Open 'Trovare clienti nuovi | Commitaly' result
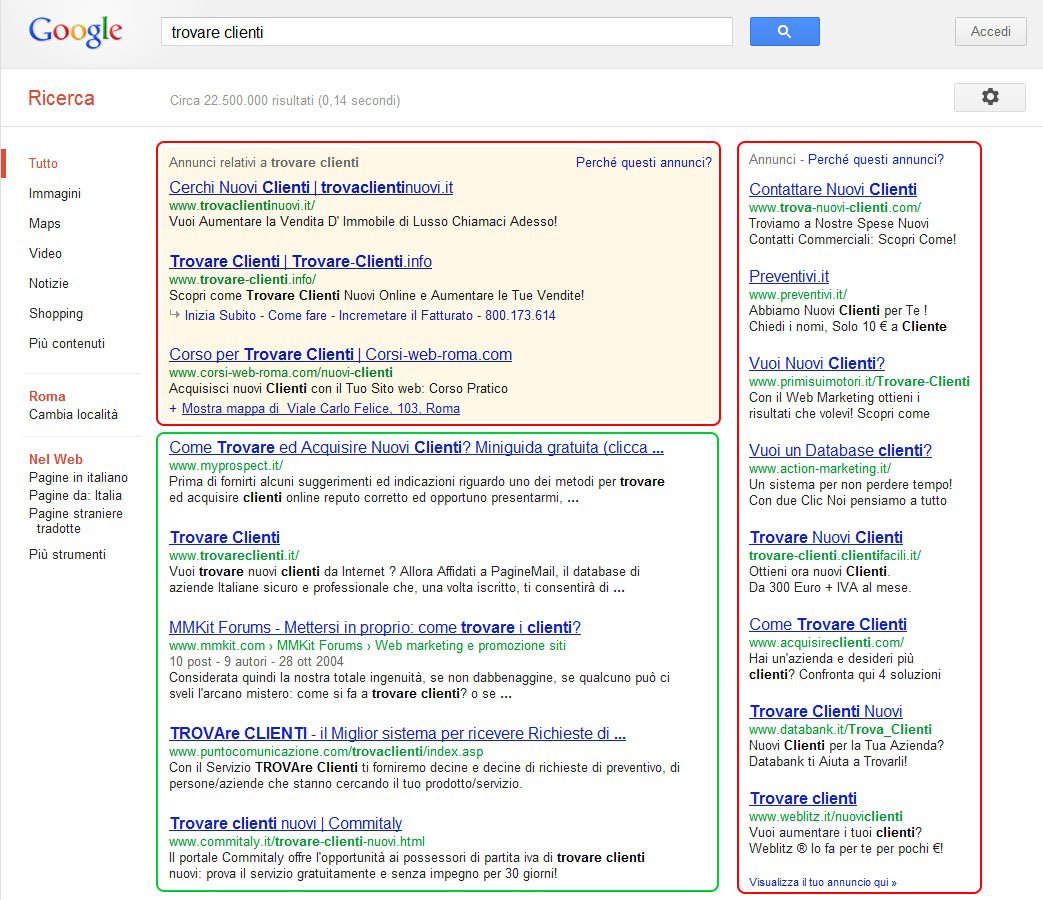The width and height of the screenshot is (1043, 900). point(286,824)
